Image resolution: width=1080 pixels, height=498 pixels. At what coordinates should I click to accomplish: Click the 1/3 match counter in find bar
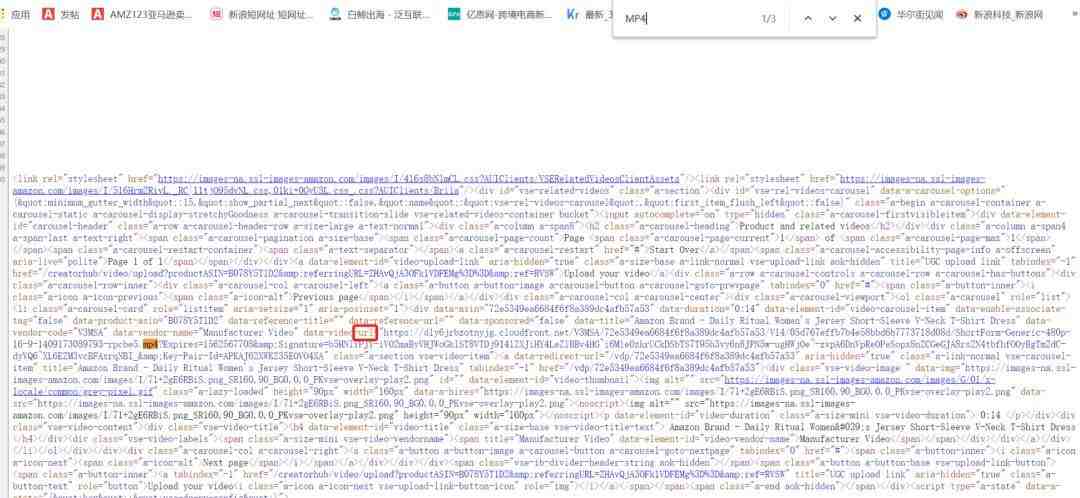[x=769, y=19]
